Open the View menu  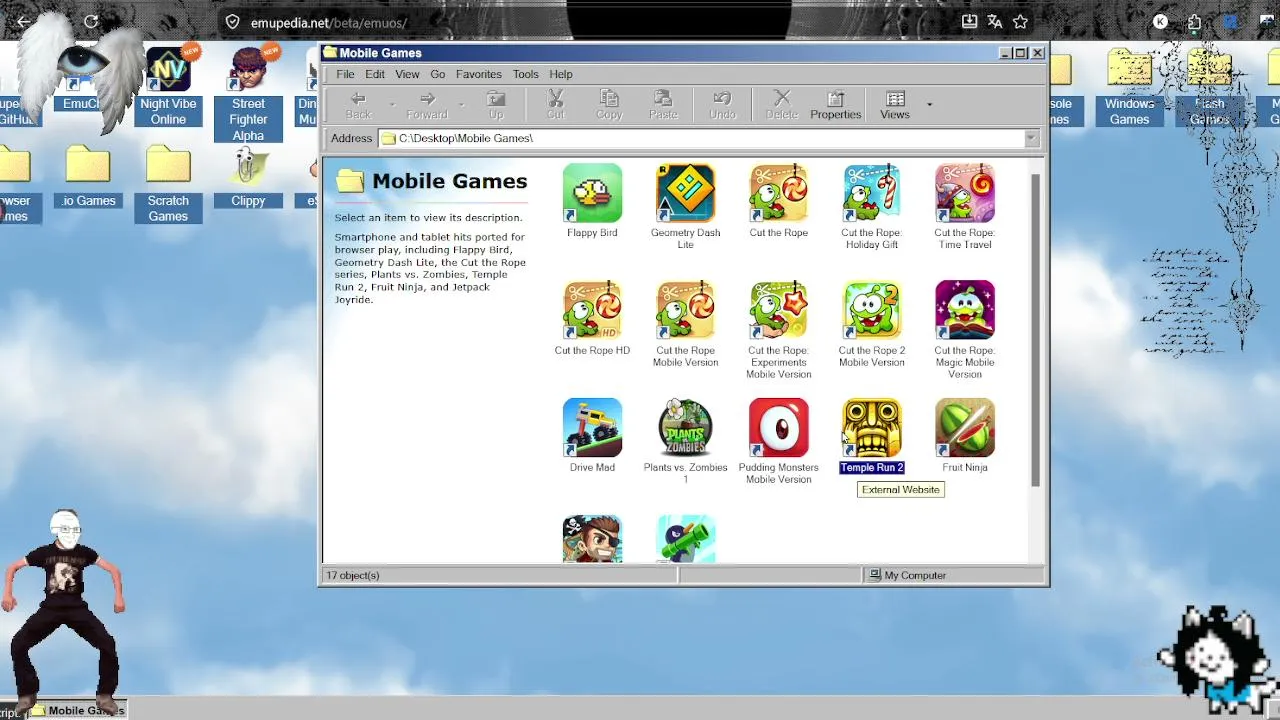tap(407, 74)
